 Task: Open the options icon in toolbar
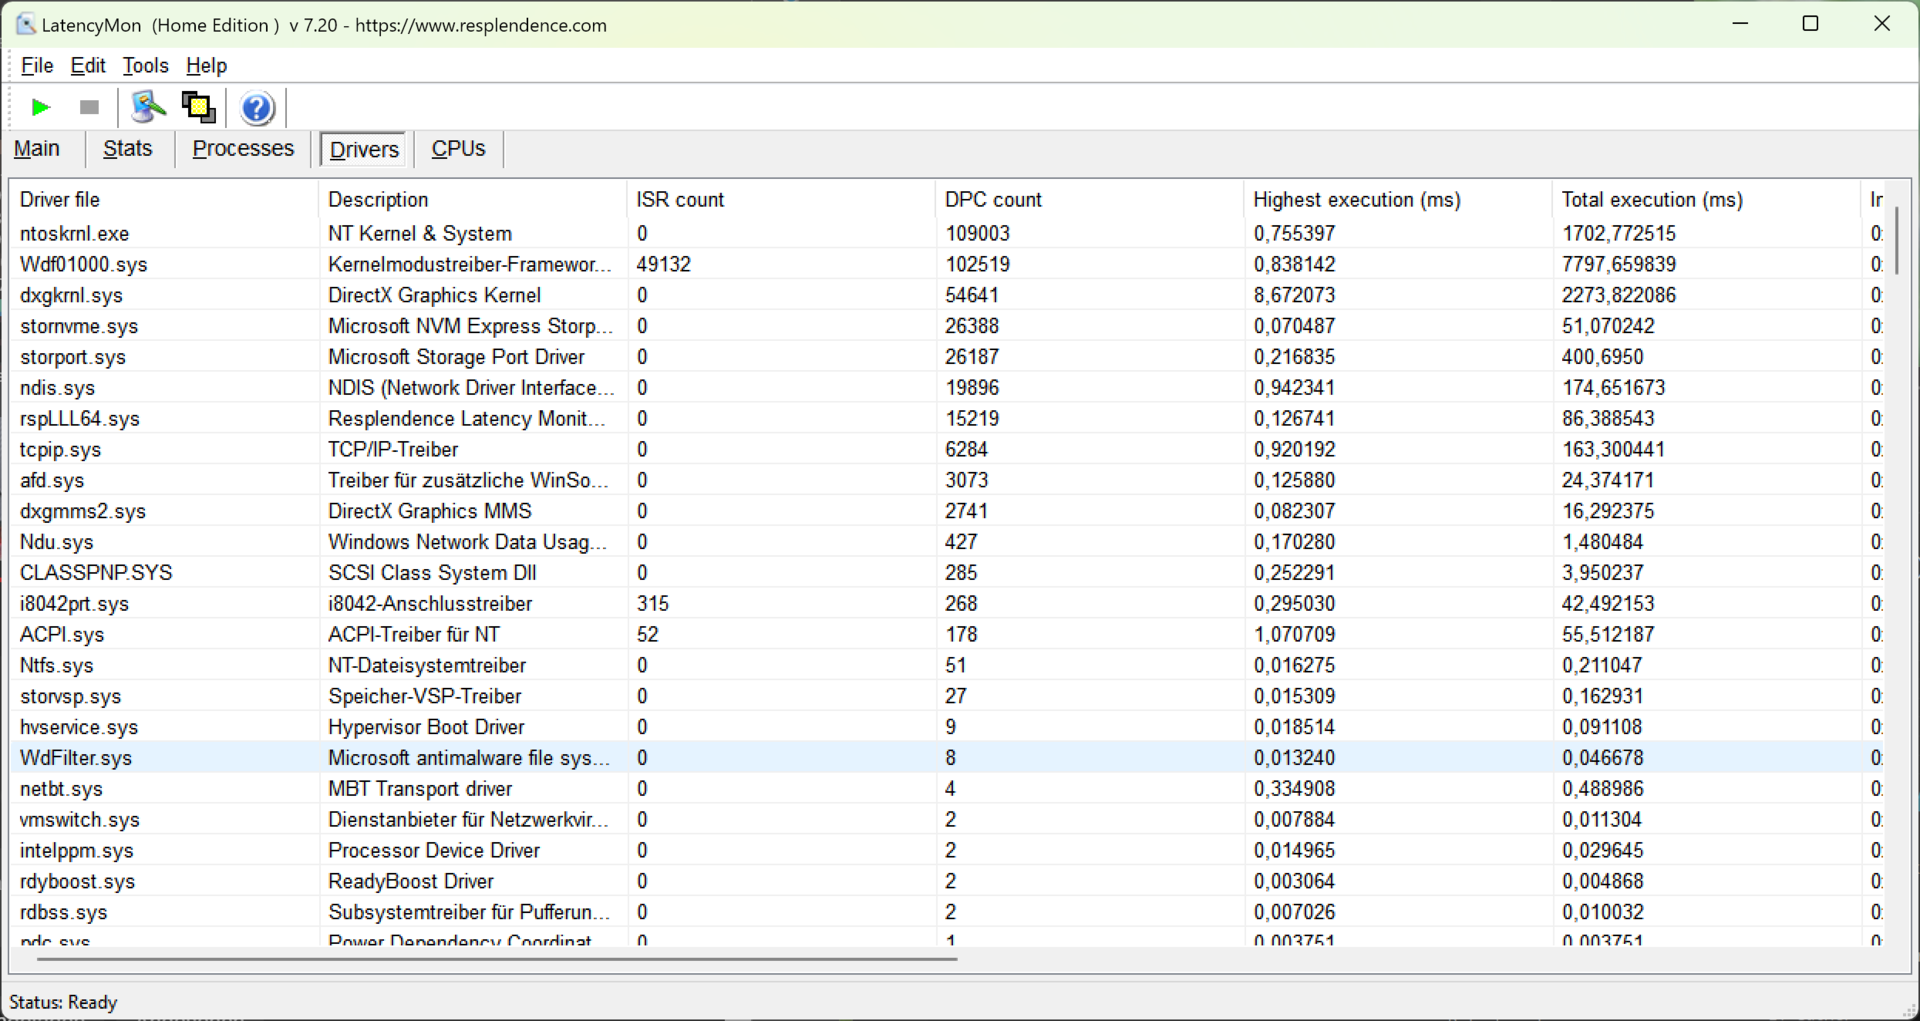pos(148,107)
